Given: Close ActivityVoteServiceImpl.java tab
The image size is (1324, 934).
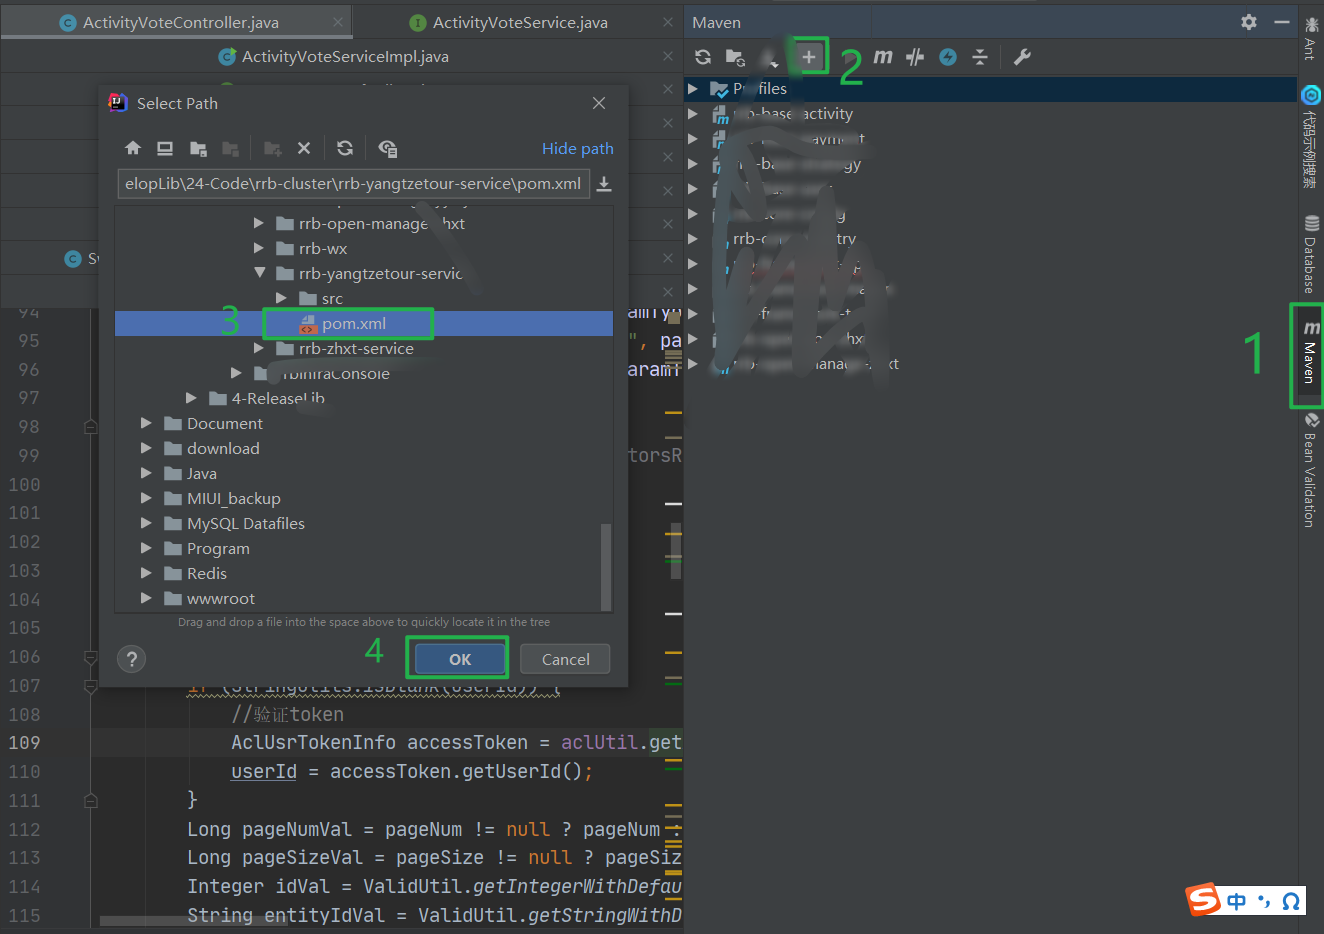Looking at the screenshot, I should 668,57.
